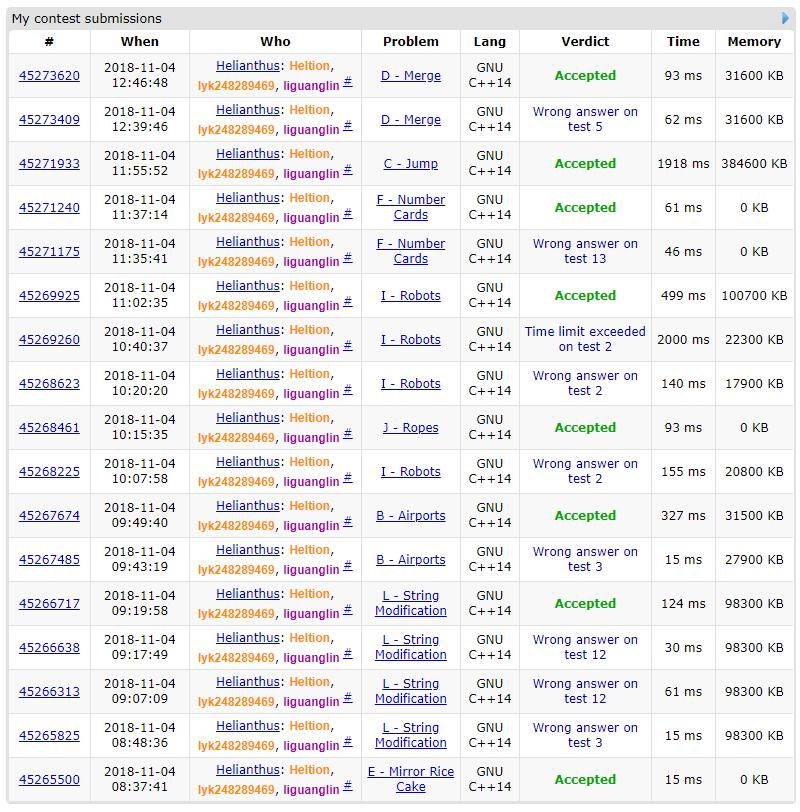Open submission ID 45271933

click(49, 164)
